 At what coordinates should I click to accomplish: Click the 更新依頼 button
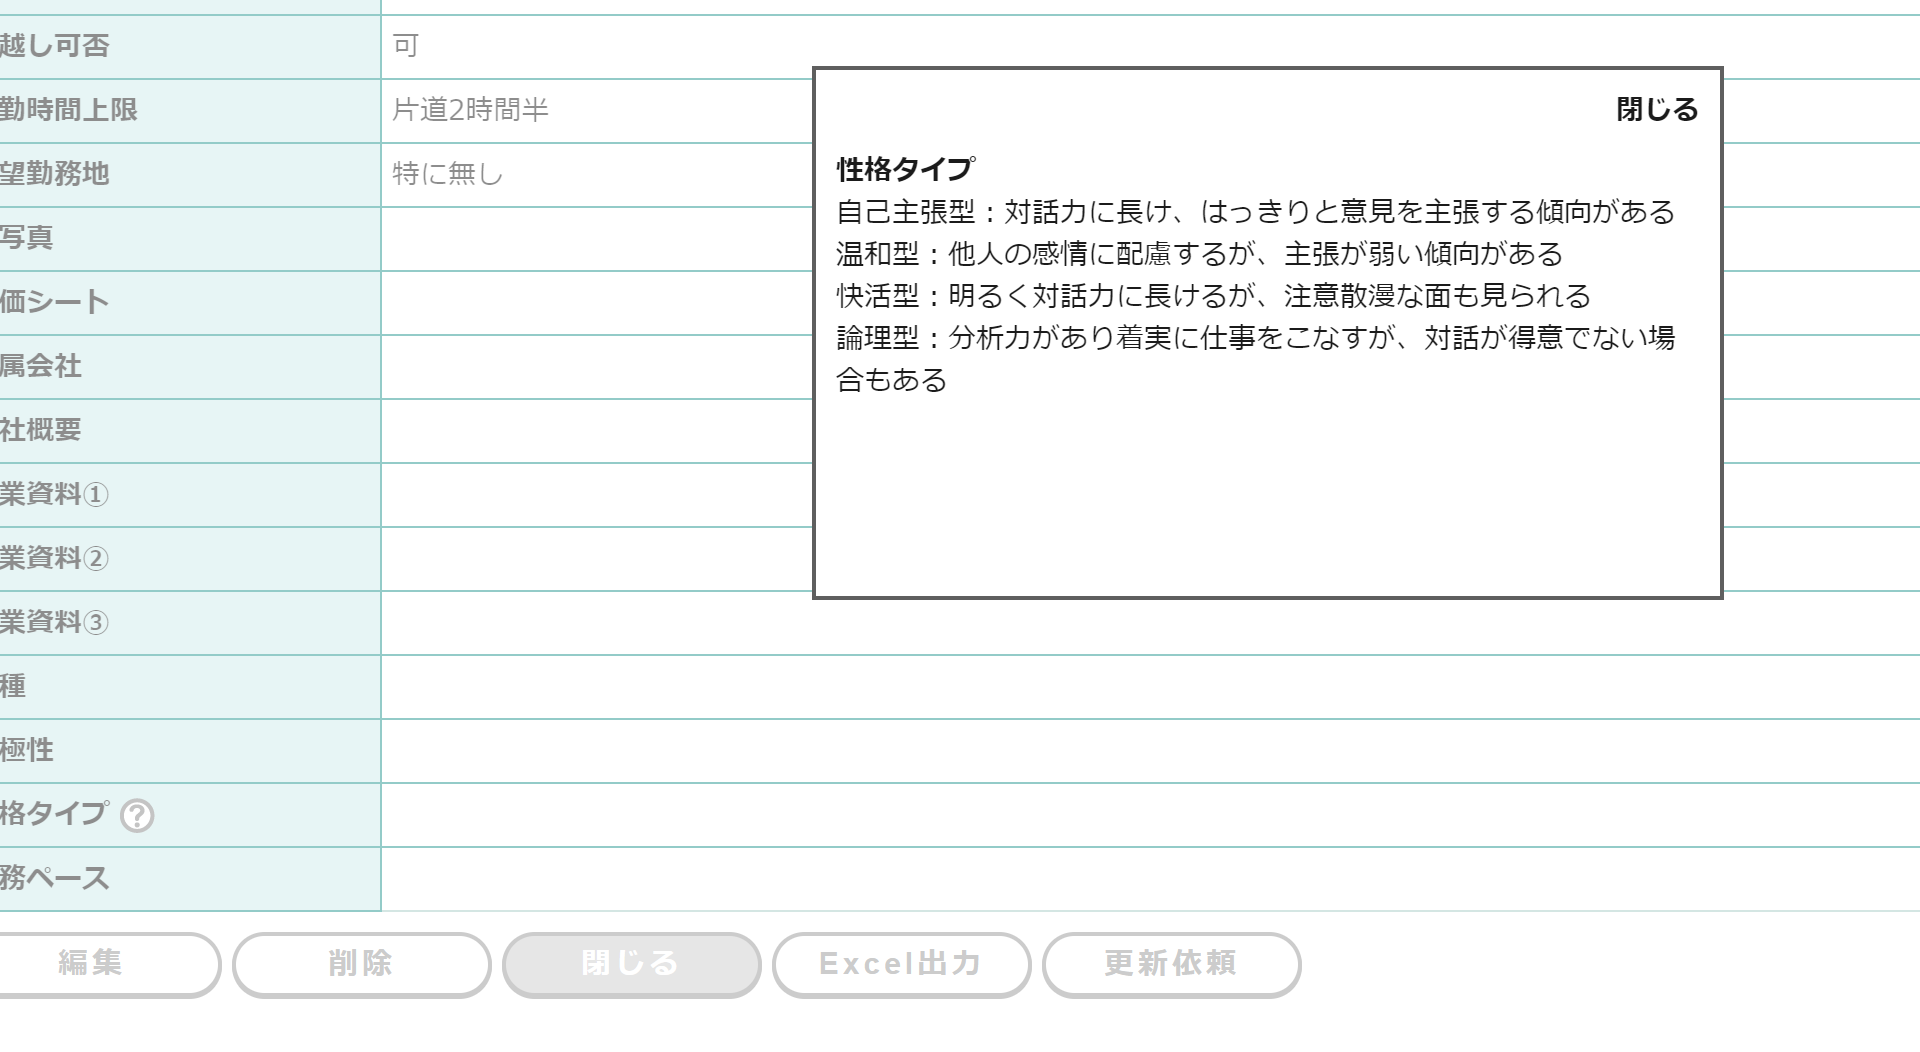[x=1171, y=964]
